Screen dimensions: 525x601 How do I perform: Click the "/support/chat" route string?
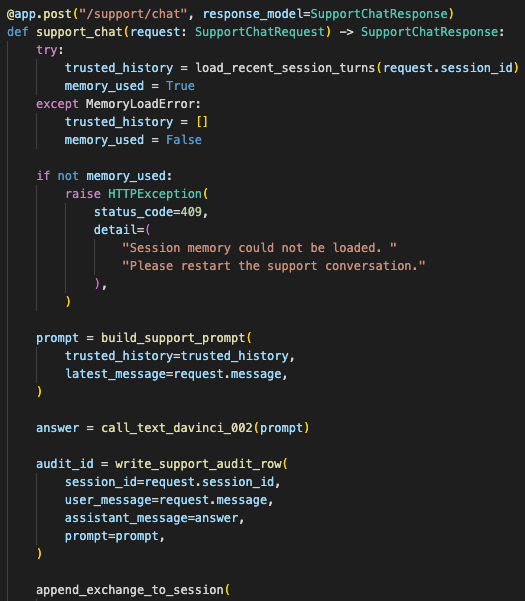(x=133, y=14)
